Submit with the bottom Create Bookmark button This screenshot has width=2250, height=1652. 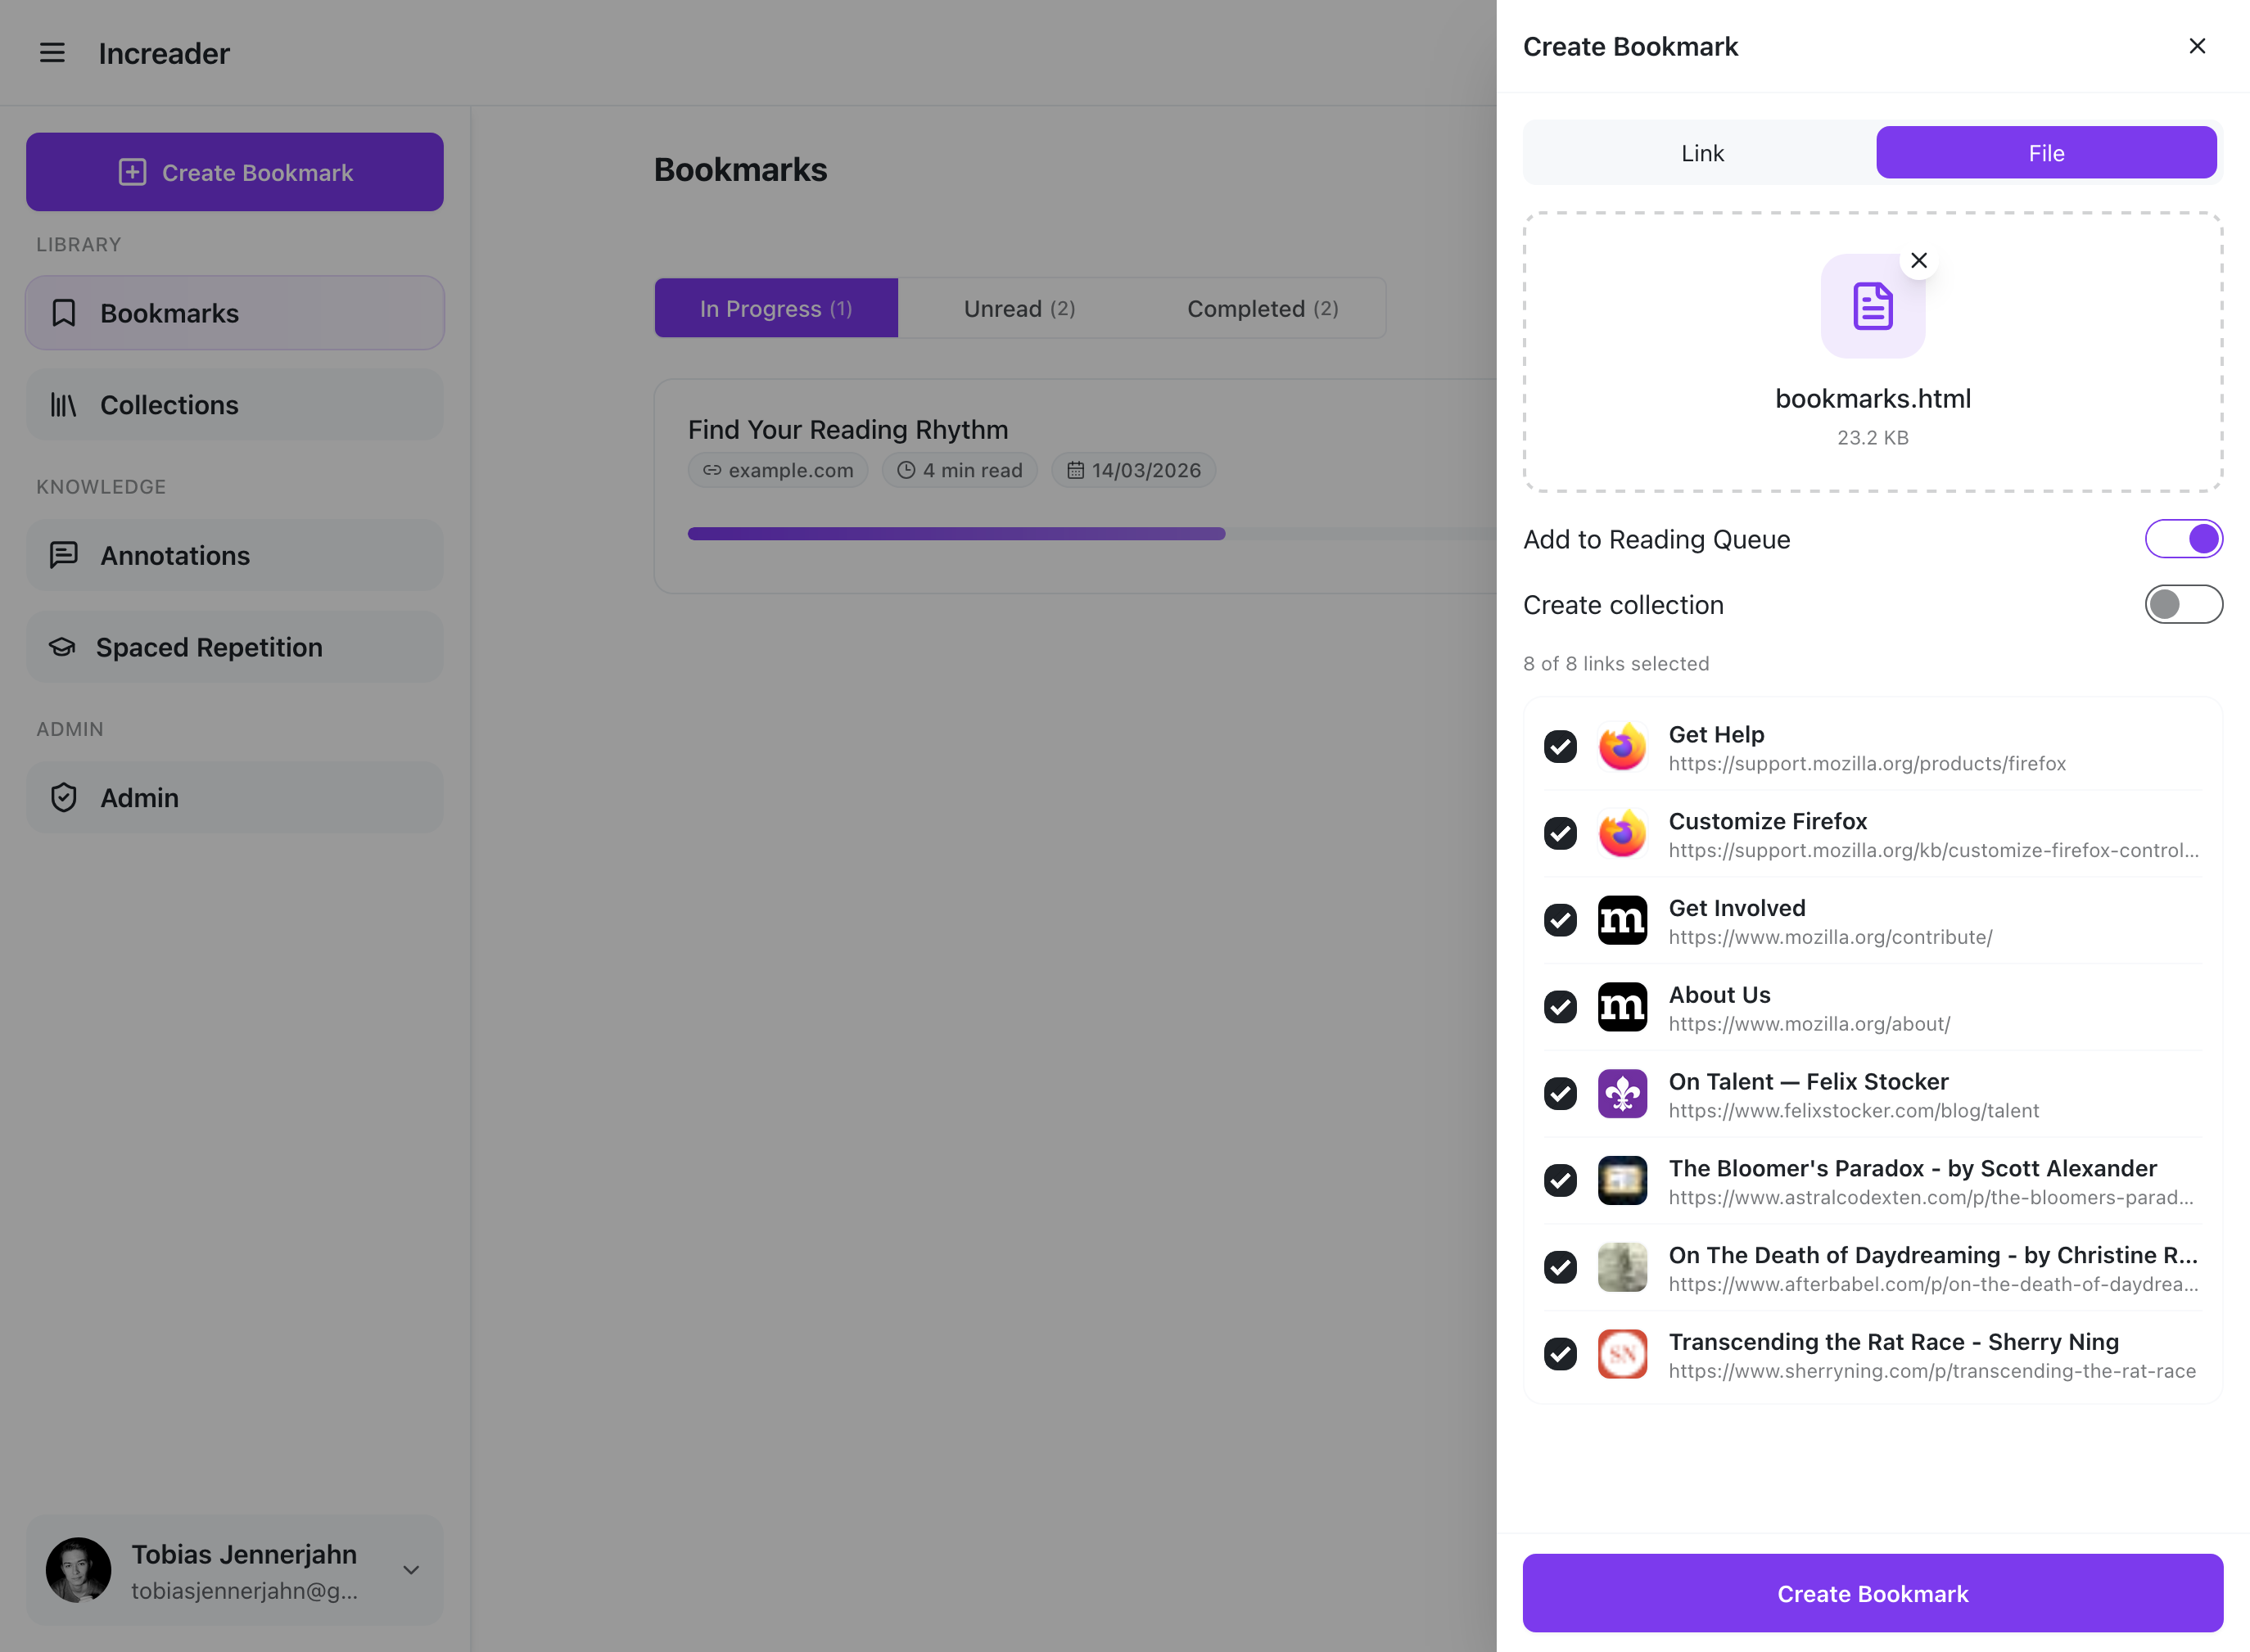1871,1594
